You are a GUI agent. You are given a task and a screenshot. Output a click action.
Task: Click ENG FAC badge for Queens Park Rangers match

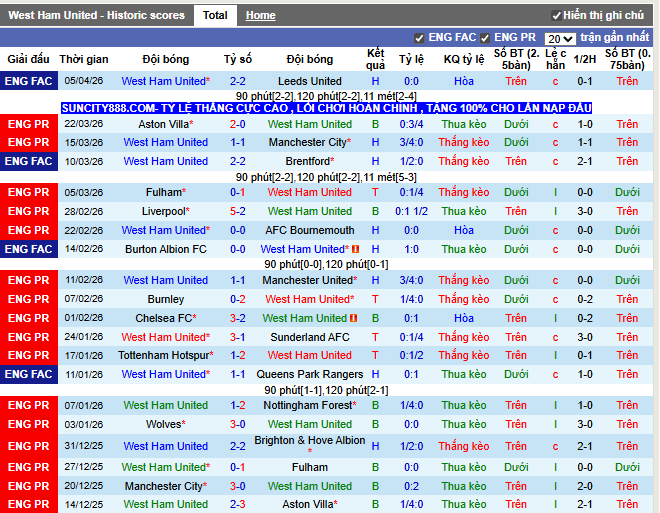pyautogui.click(x=28, y=374)
